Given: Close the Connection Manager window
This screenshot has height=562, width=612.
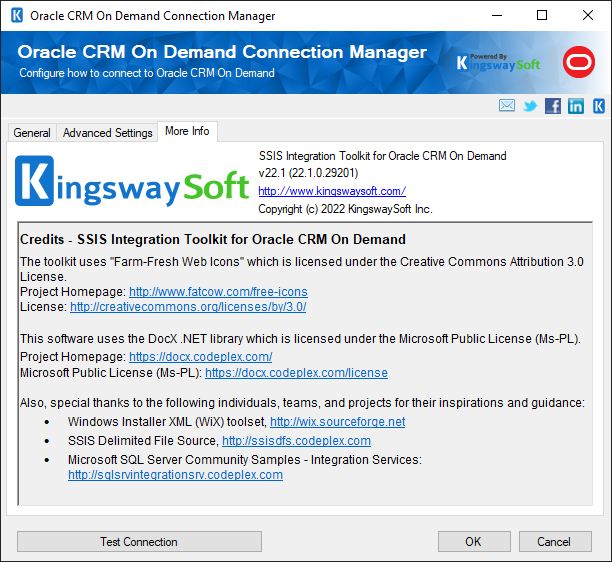Looking at the screenshot, I should coord(588,16).
